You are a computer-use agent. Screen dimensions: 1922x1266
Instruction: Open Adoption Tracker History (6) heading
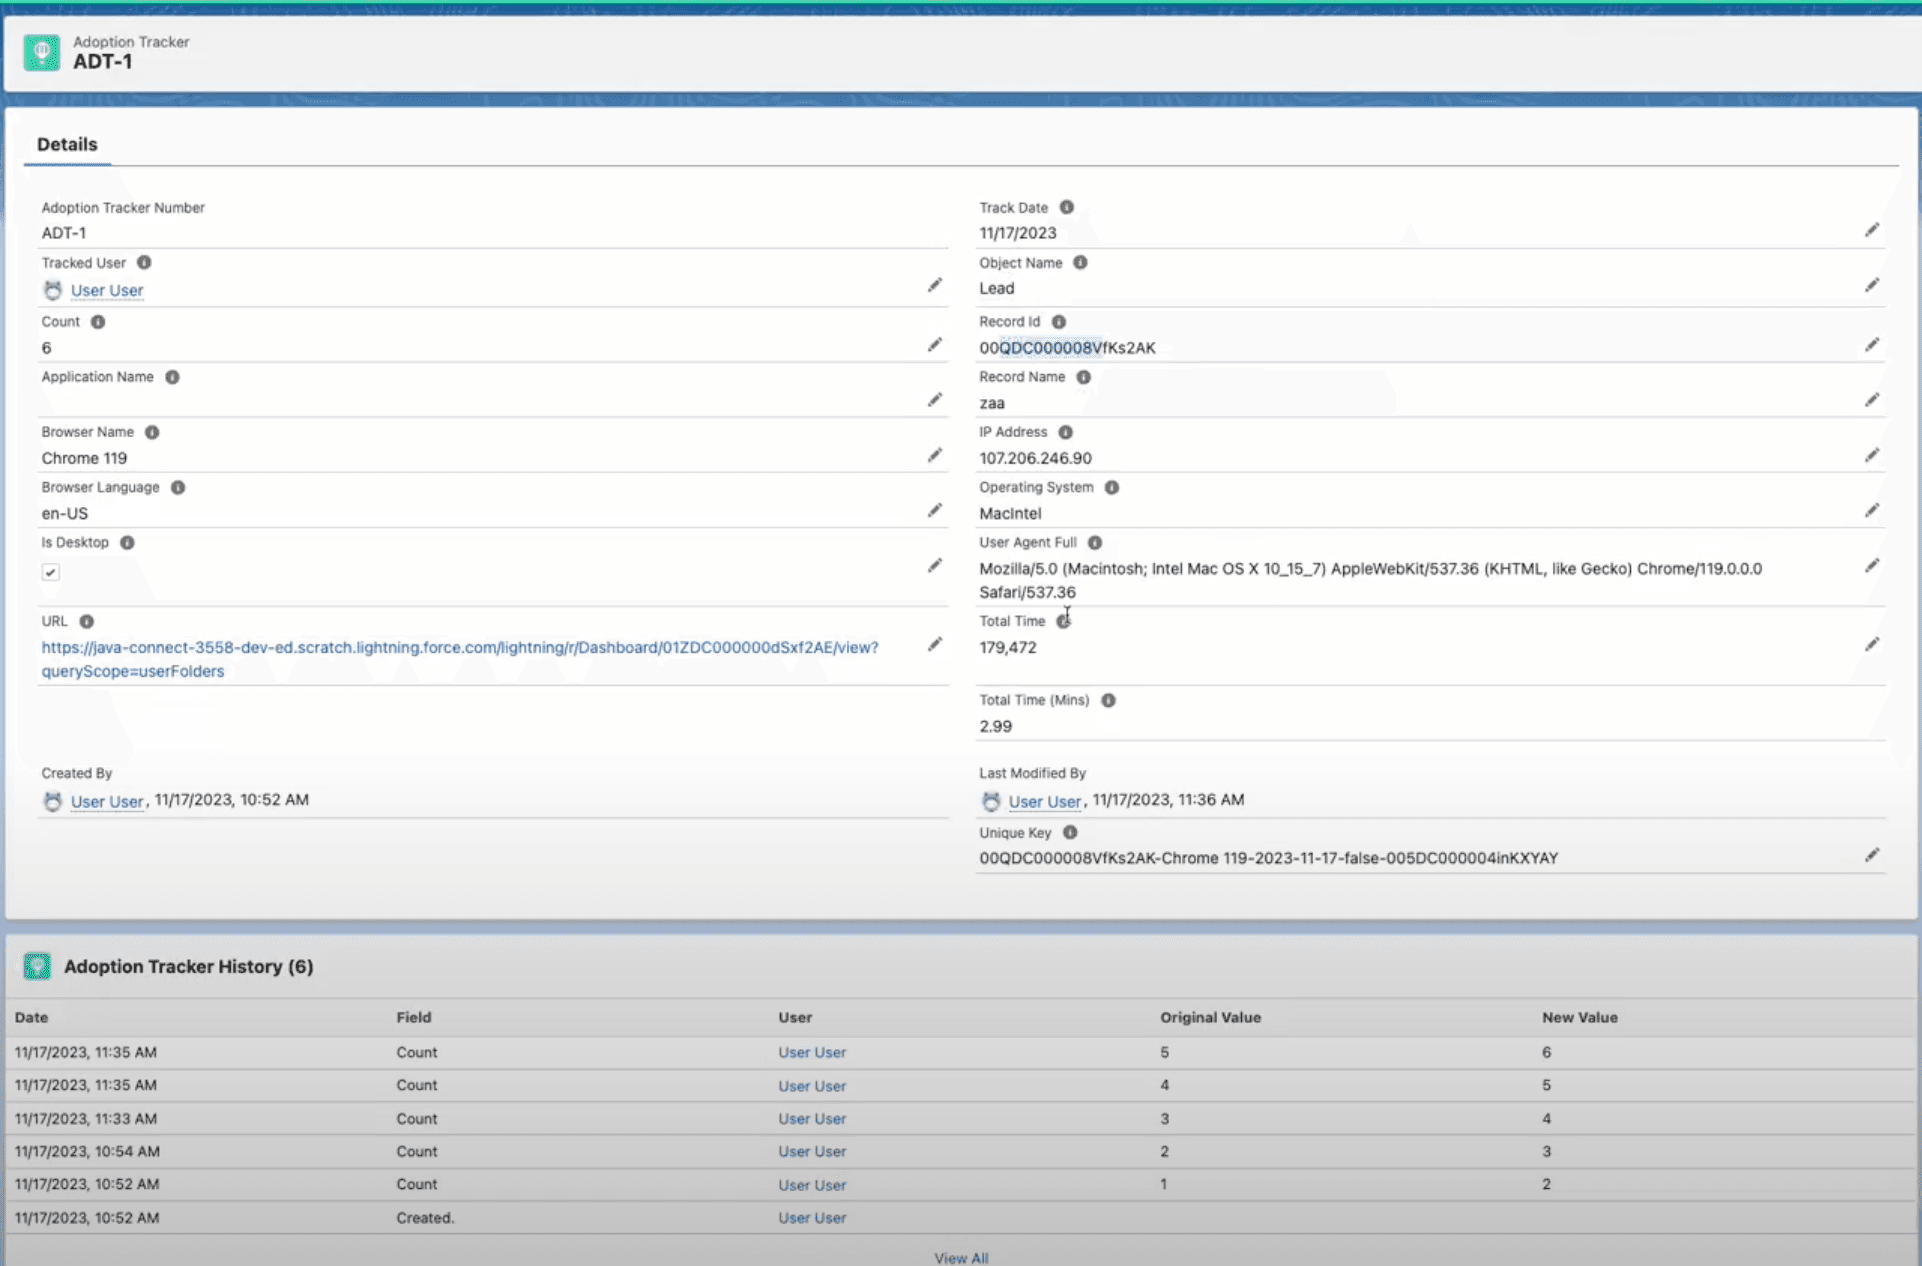[188, 966]
